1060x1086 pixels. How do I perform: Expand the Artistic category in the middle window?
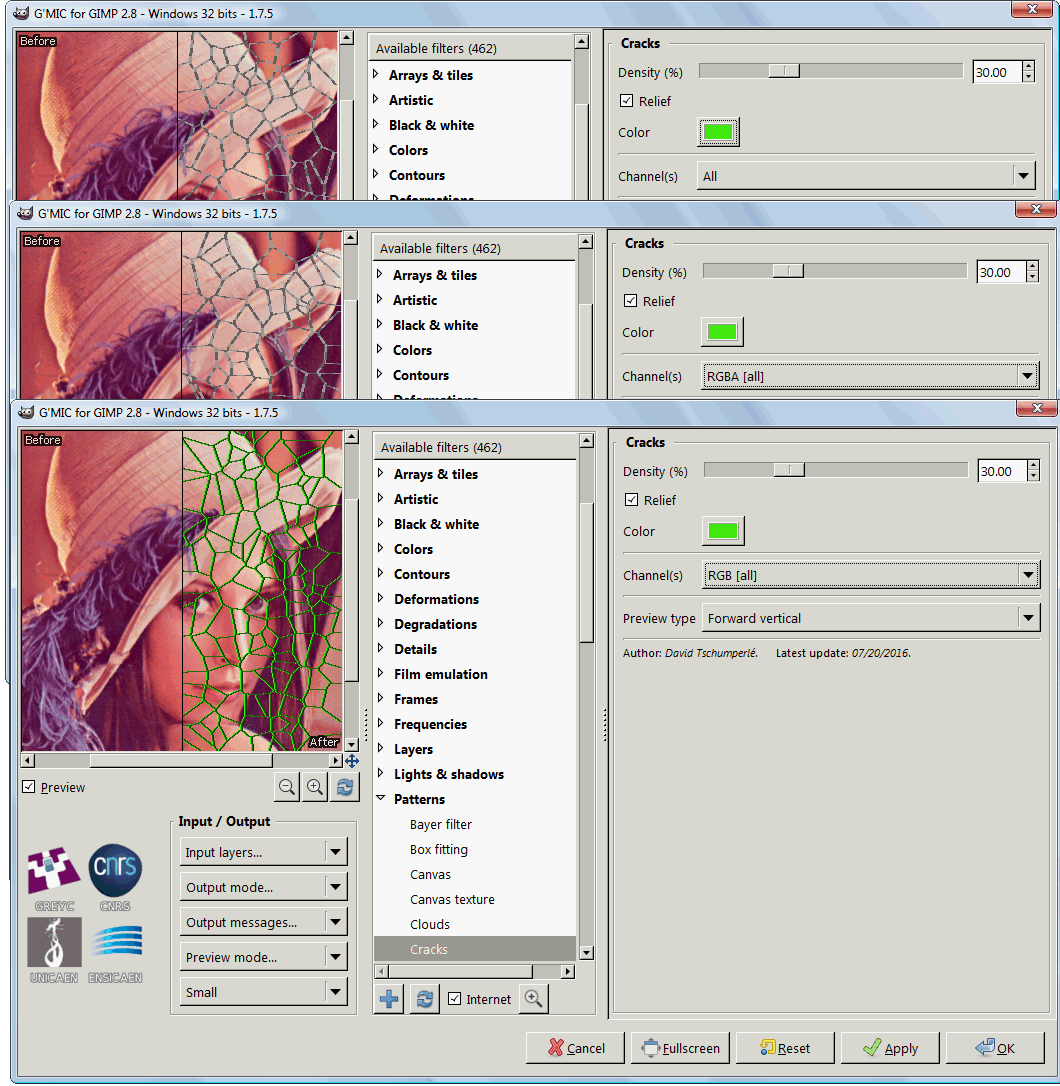(x=380, y=299)
